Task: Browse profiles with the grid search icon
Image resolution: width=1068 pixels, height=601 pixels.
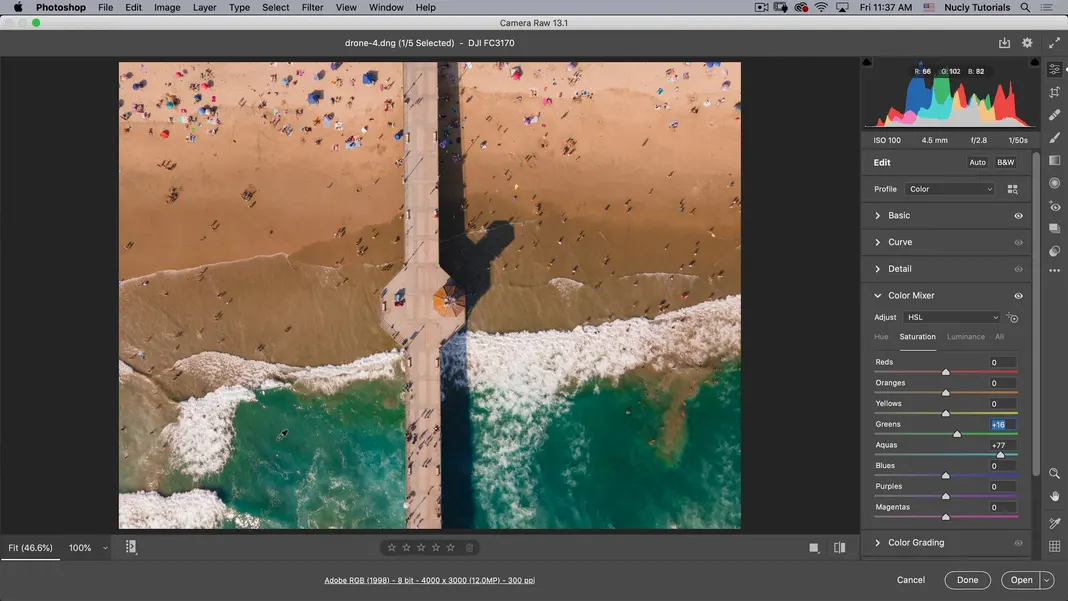Action: point(1013,189)
